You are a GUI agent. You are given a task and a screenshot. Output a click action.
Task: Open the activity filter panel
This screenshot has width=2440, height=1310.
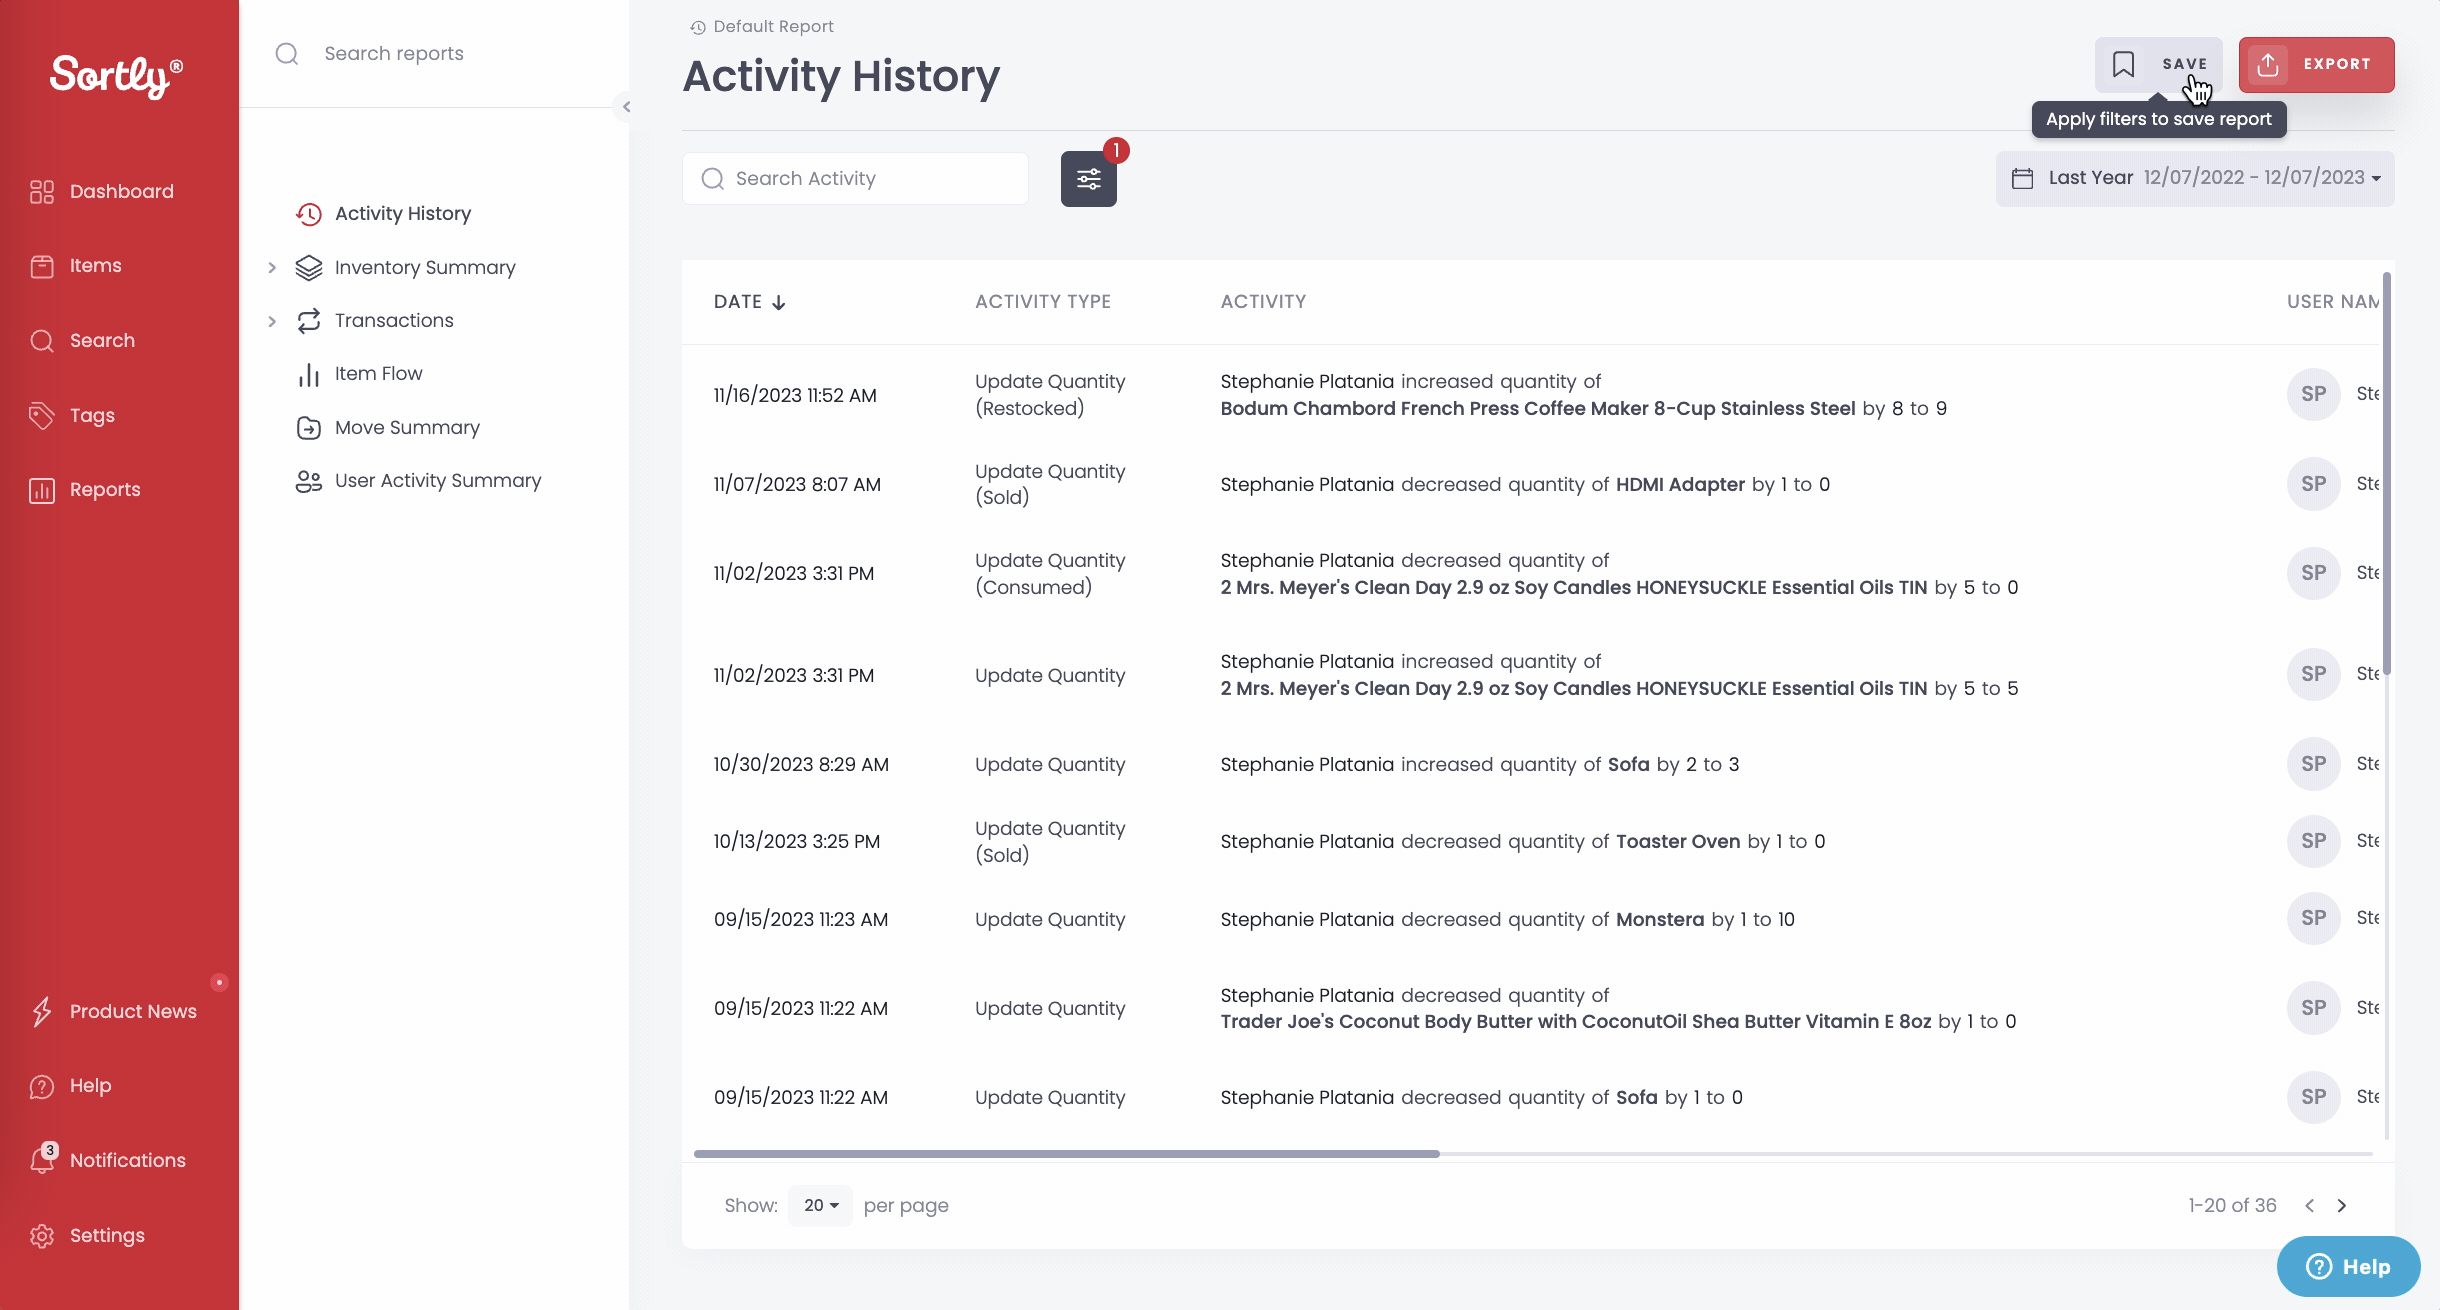coord(1087,178)
